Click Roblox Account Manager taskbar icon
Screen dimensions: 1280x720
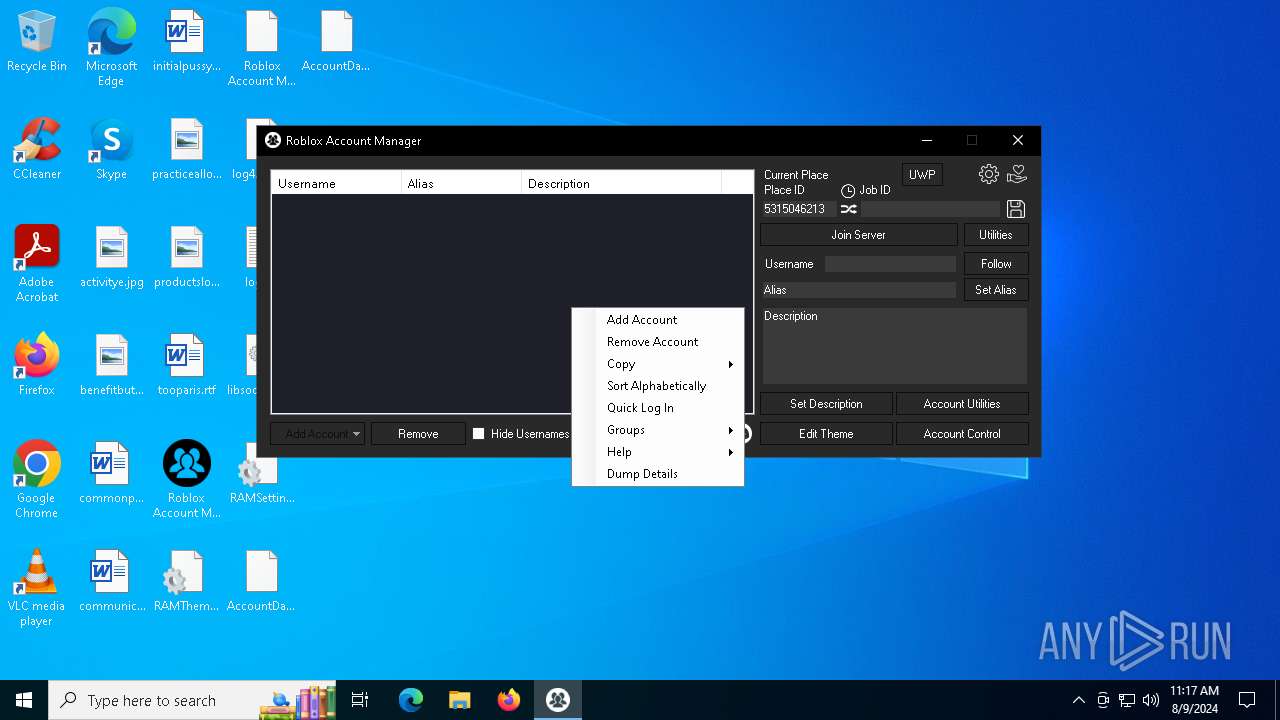click(x=558, y=700)
